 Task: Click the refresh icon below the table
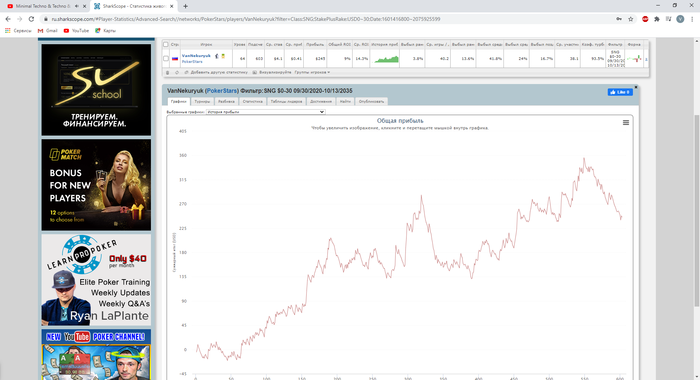pyautogui.click(x=177, y=72)
